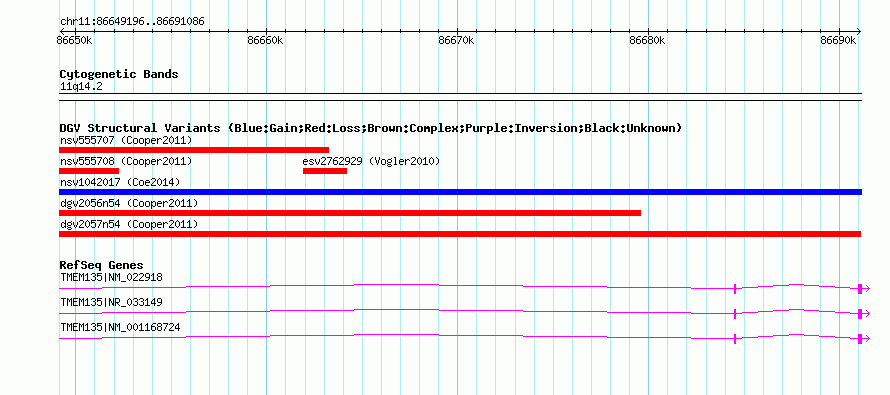This screenshot has width=890, height=395.
Task: Click the nsv555707 (Cooper2011) variant label
Action: click(x=126, y=140)
